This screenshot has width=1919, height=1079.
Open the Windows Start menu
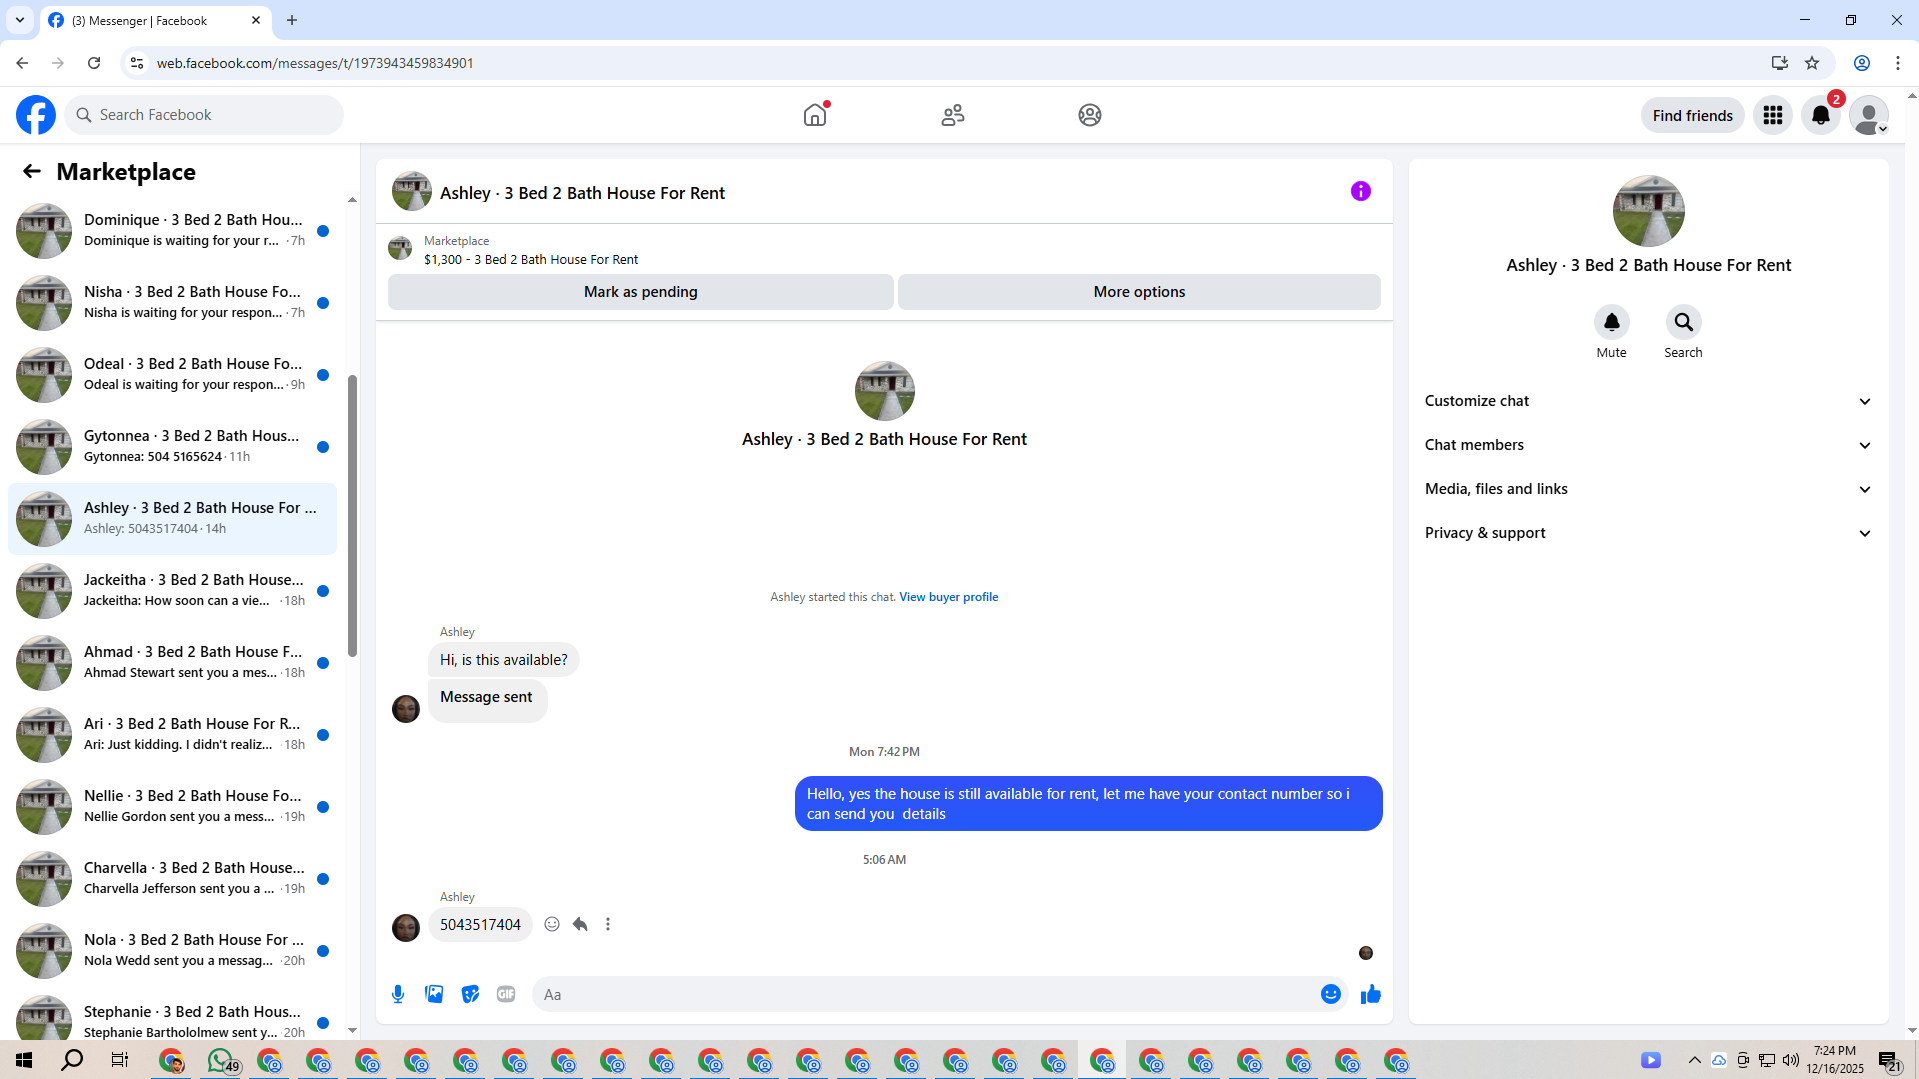click(x=24, y=1060)
